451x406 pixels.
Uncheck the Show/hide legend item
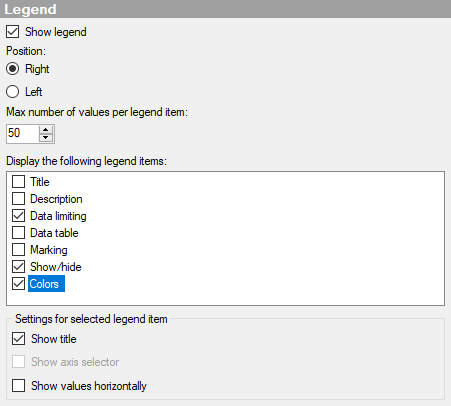tap(19, 267)
